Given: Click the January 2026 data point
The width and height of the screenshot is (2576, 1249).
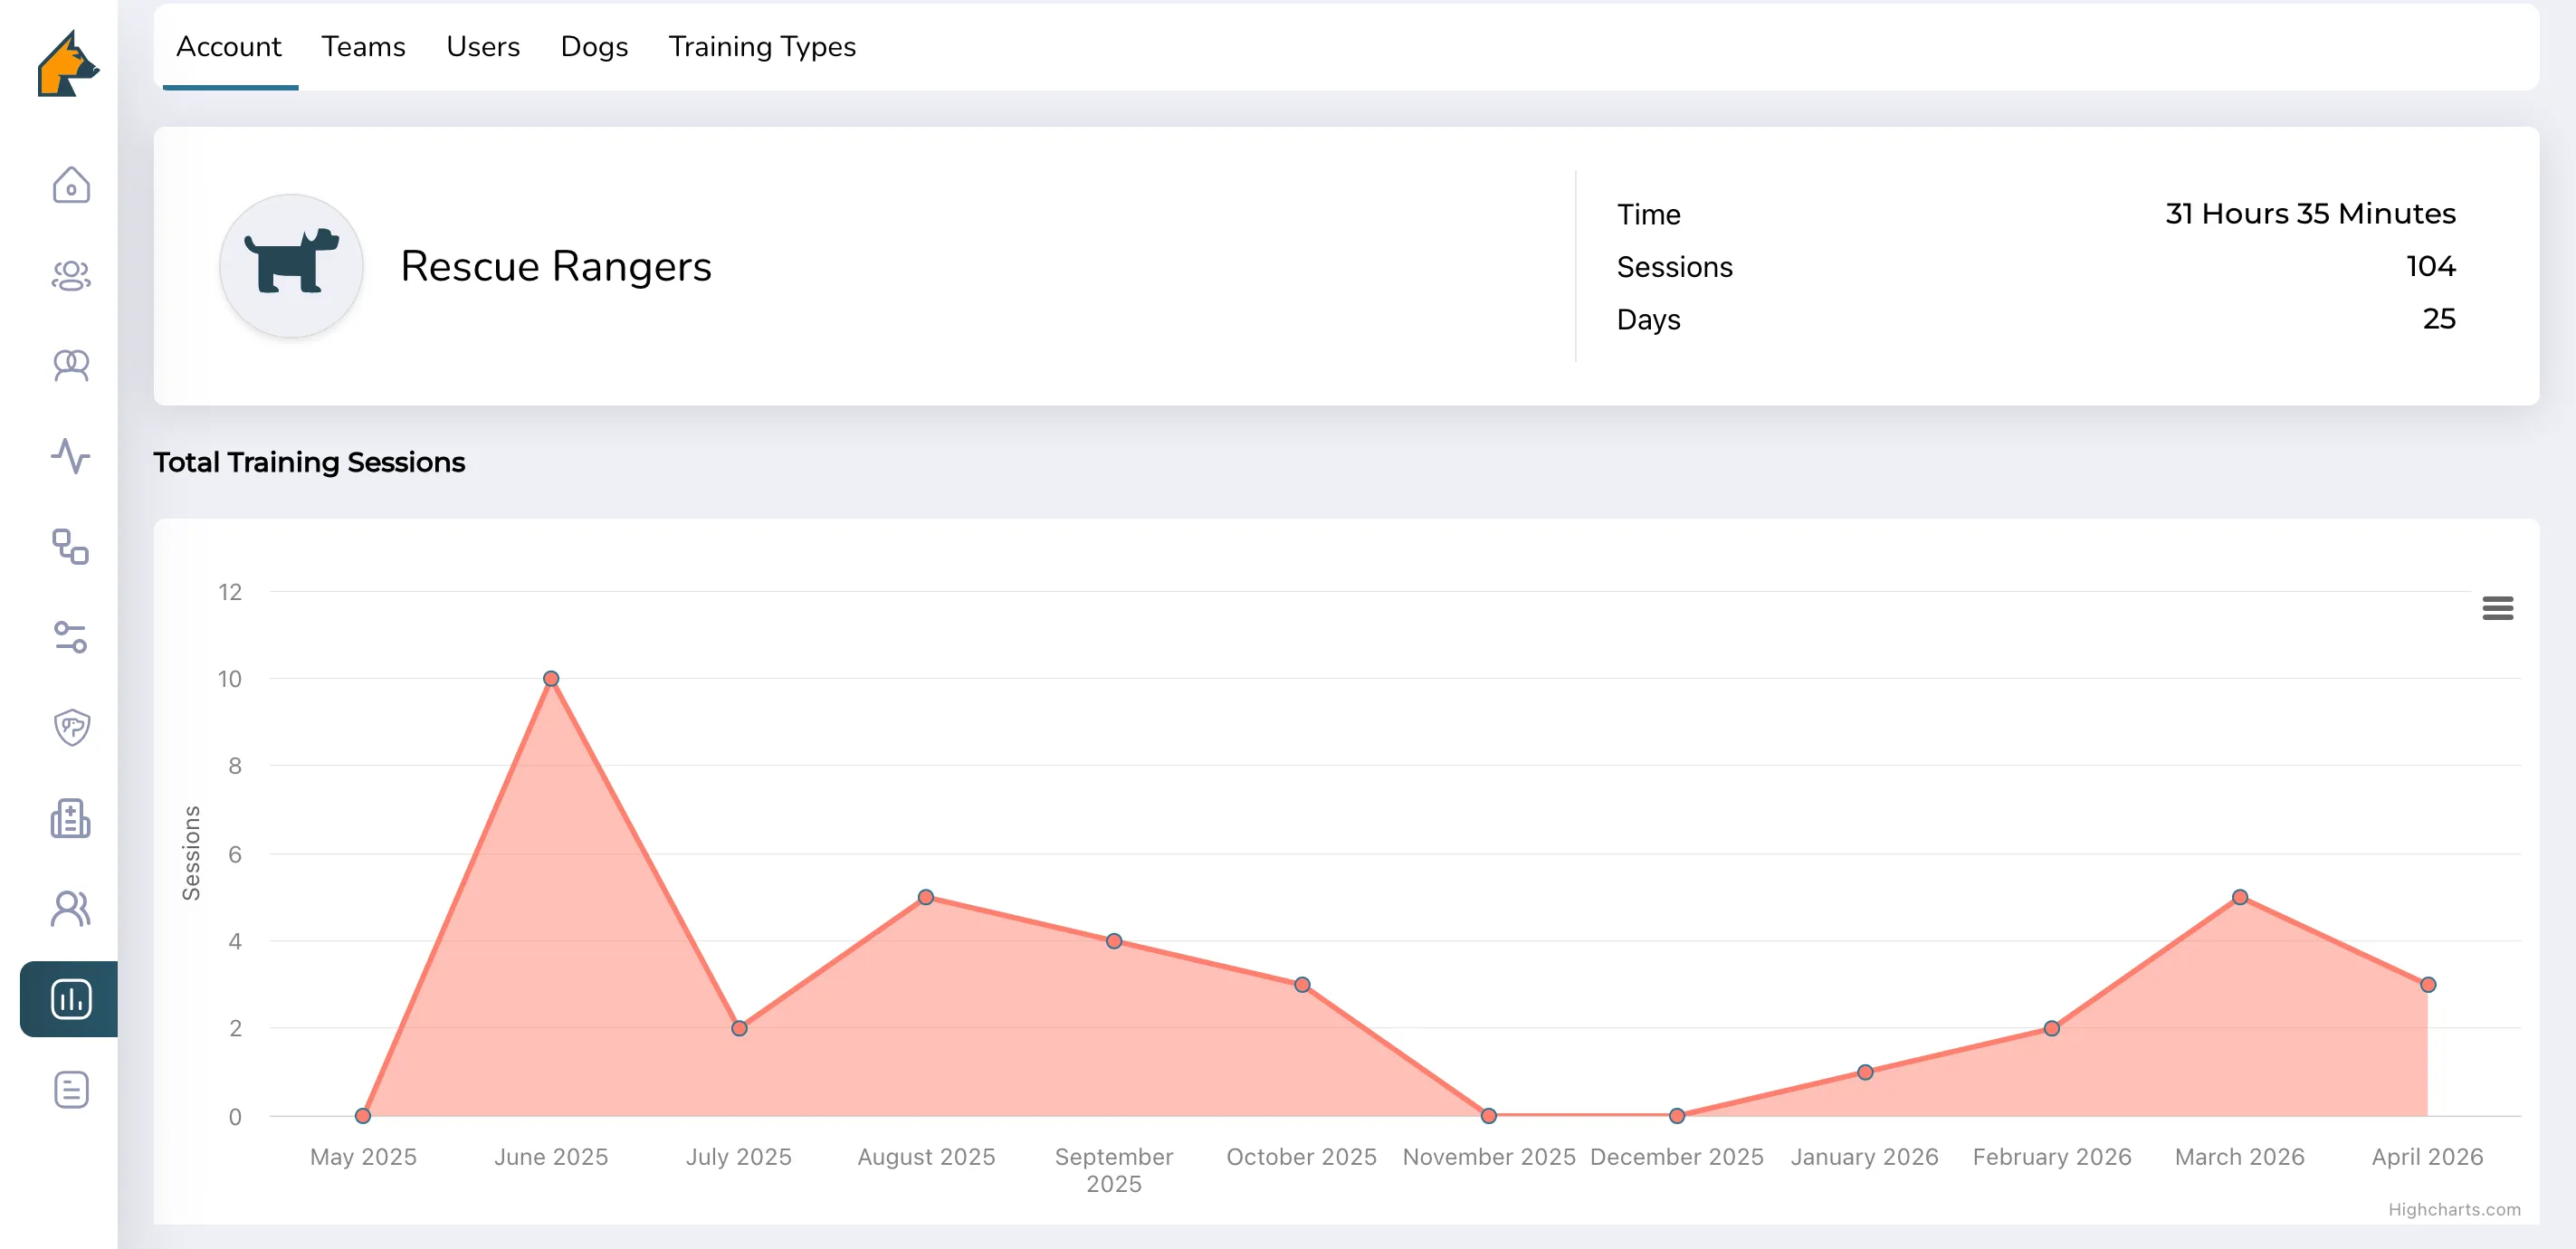Looking at the screenshot, I should (x=1865, y=1073).
